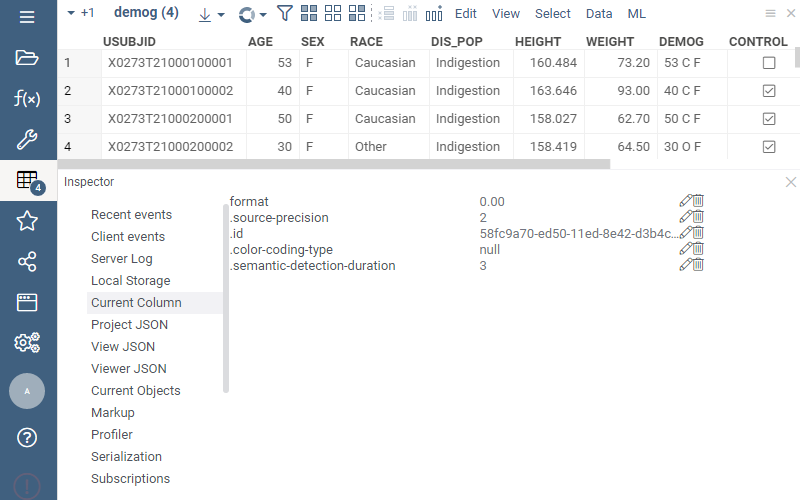Viewport: 800px width, 500px height.
Task: Click the AGE column header
Action: coord(260,42)
